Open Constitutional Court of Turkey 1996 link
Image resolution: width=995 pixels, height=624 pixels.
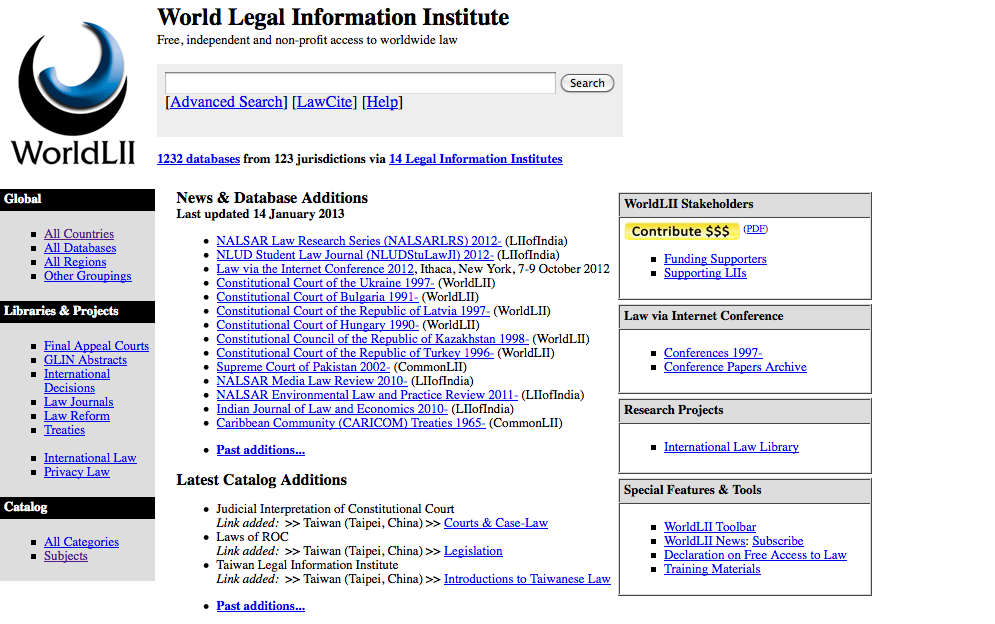coord(355,352)
